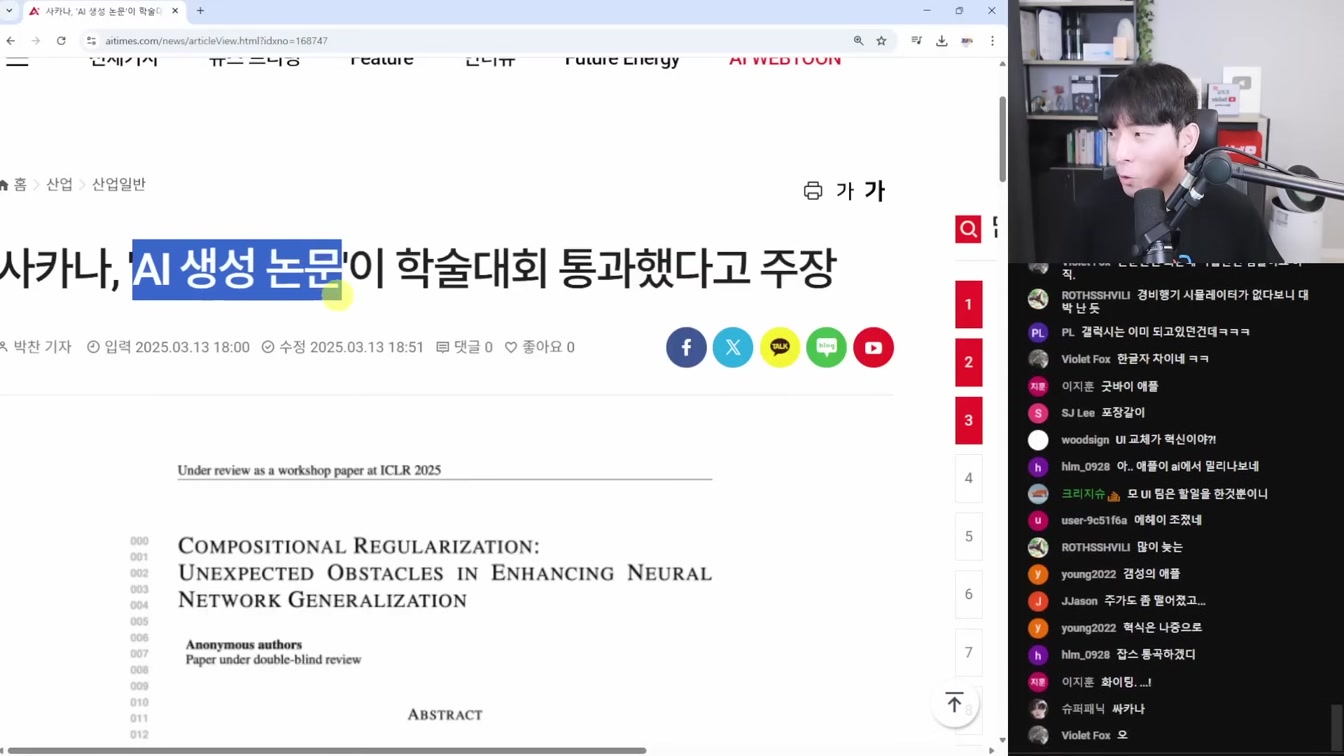Image resolution: width=1344 pixels, height=756 pixels.
Task: Open the browser profile avatar
Action: pos(967,41)
